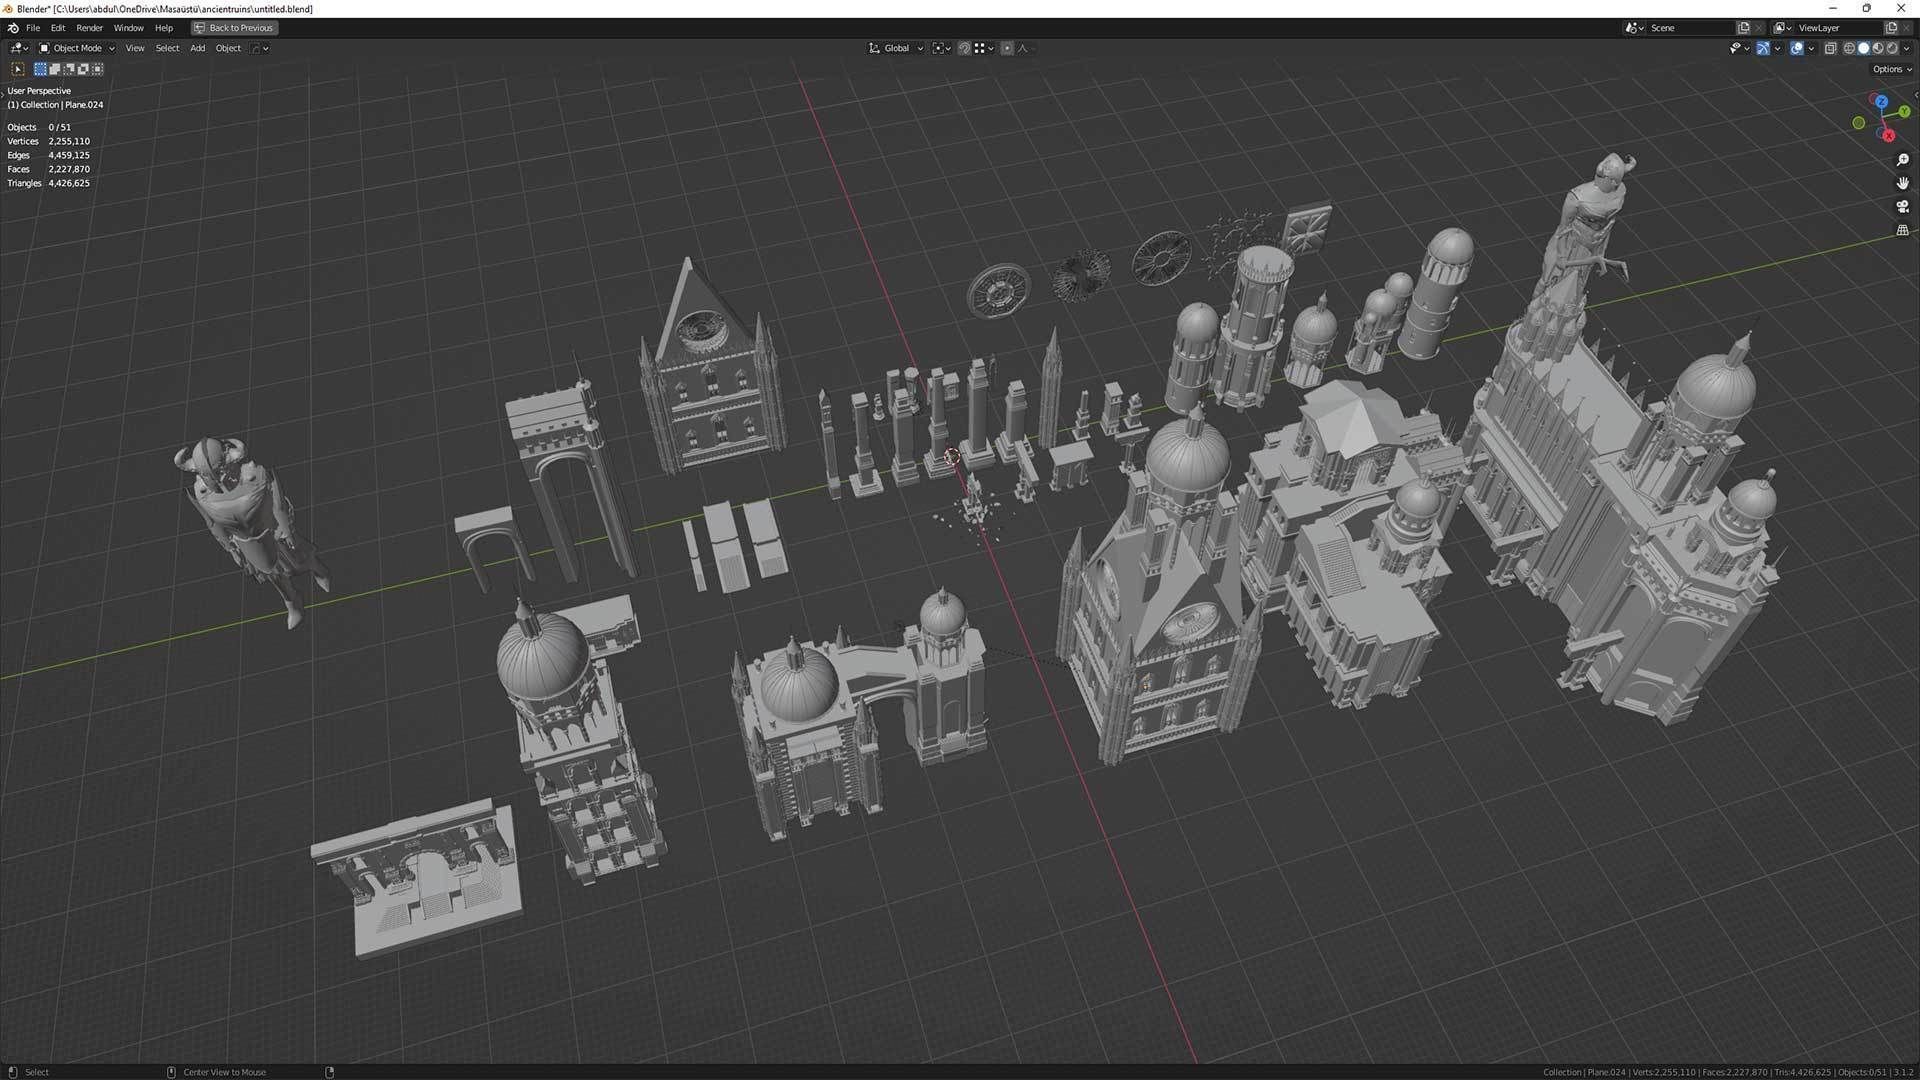Open the viewport Object menu

(x=228, y=48)
